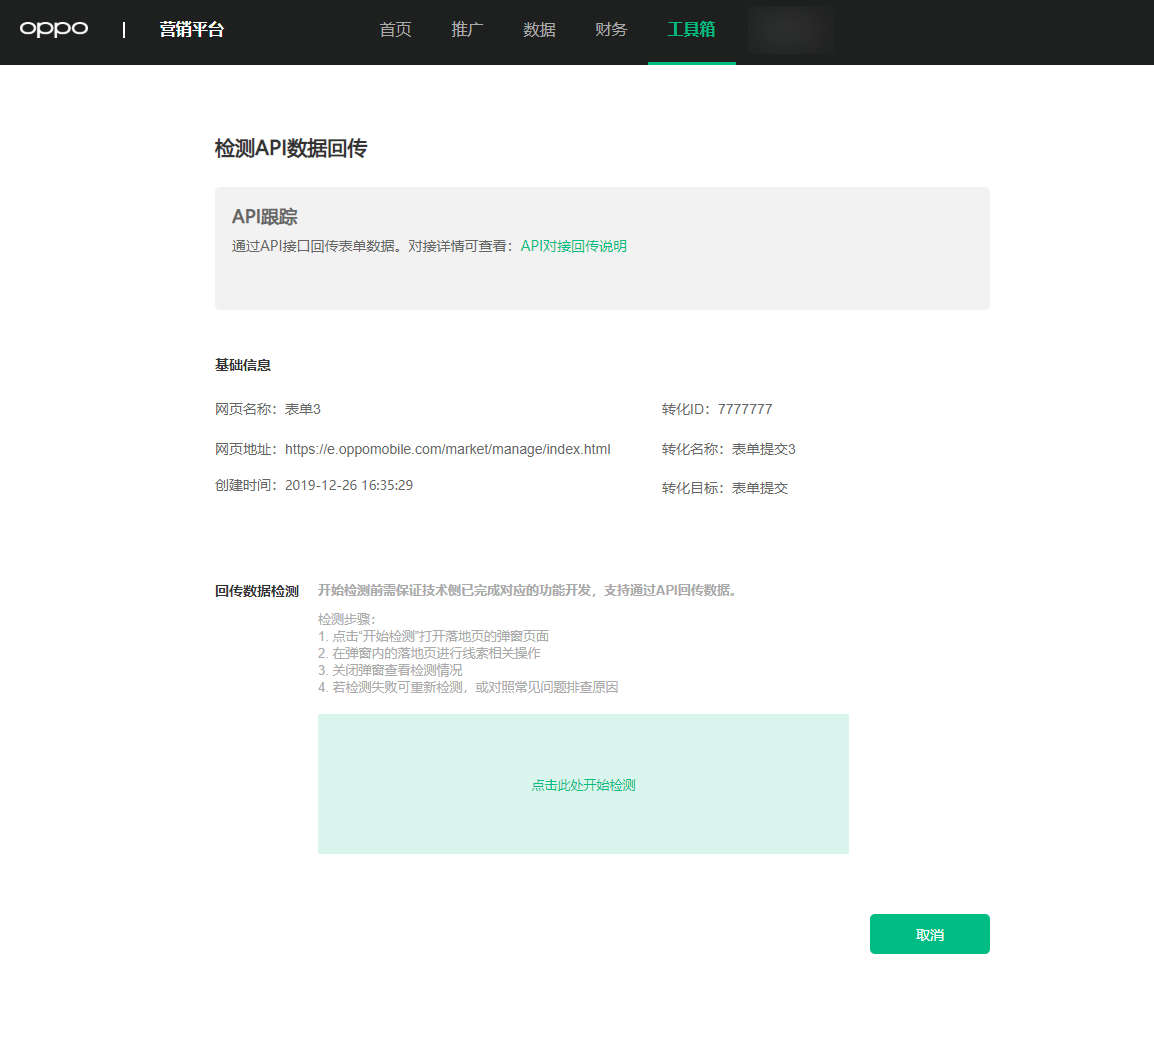Image resolution: width=1154 pixels, height=1051 pixels.
Task: Click the 回传数据检测 section label
Action: (x=257, y=591)
